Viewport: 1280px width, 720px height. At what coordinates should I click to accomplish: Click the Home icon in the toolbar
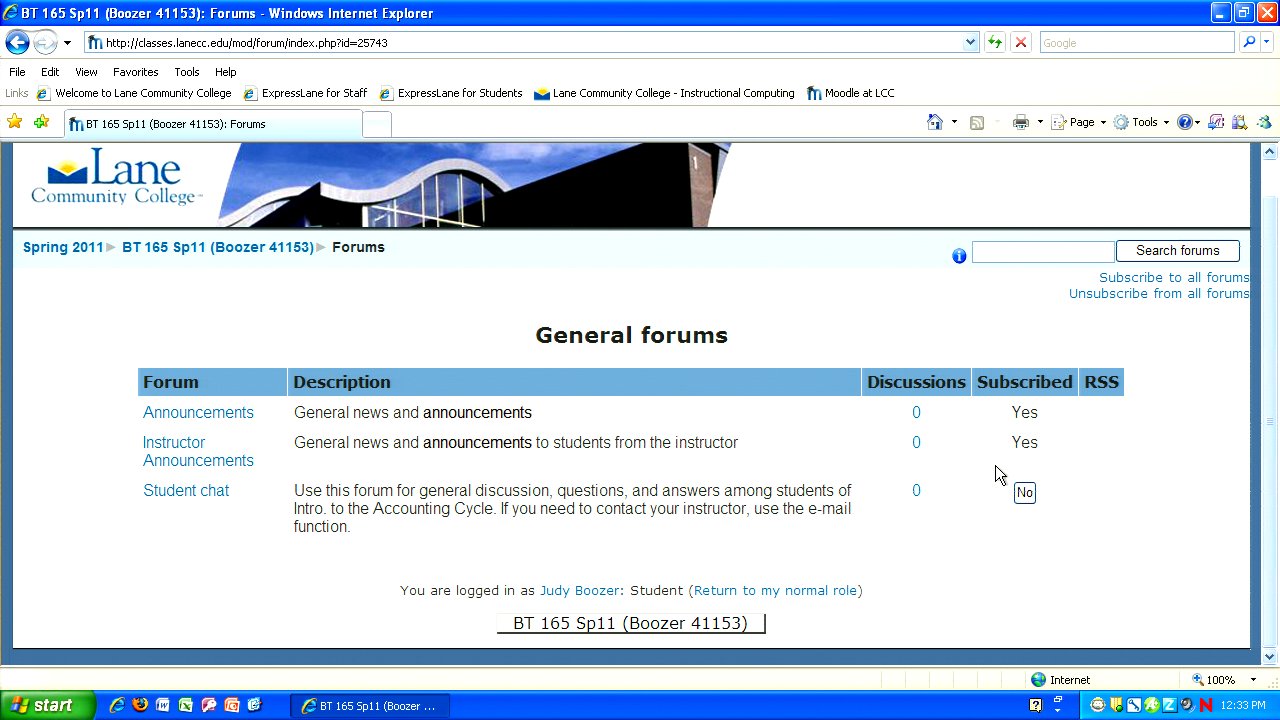[x=934, y=122]
